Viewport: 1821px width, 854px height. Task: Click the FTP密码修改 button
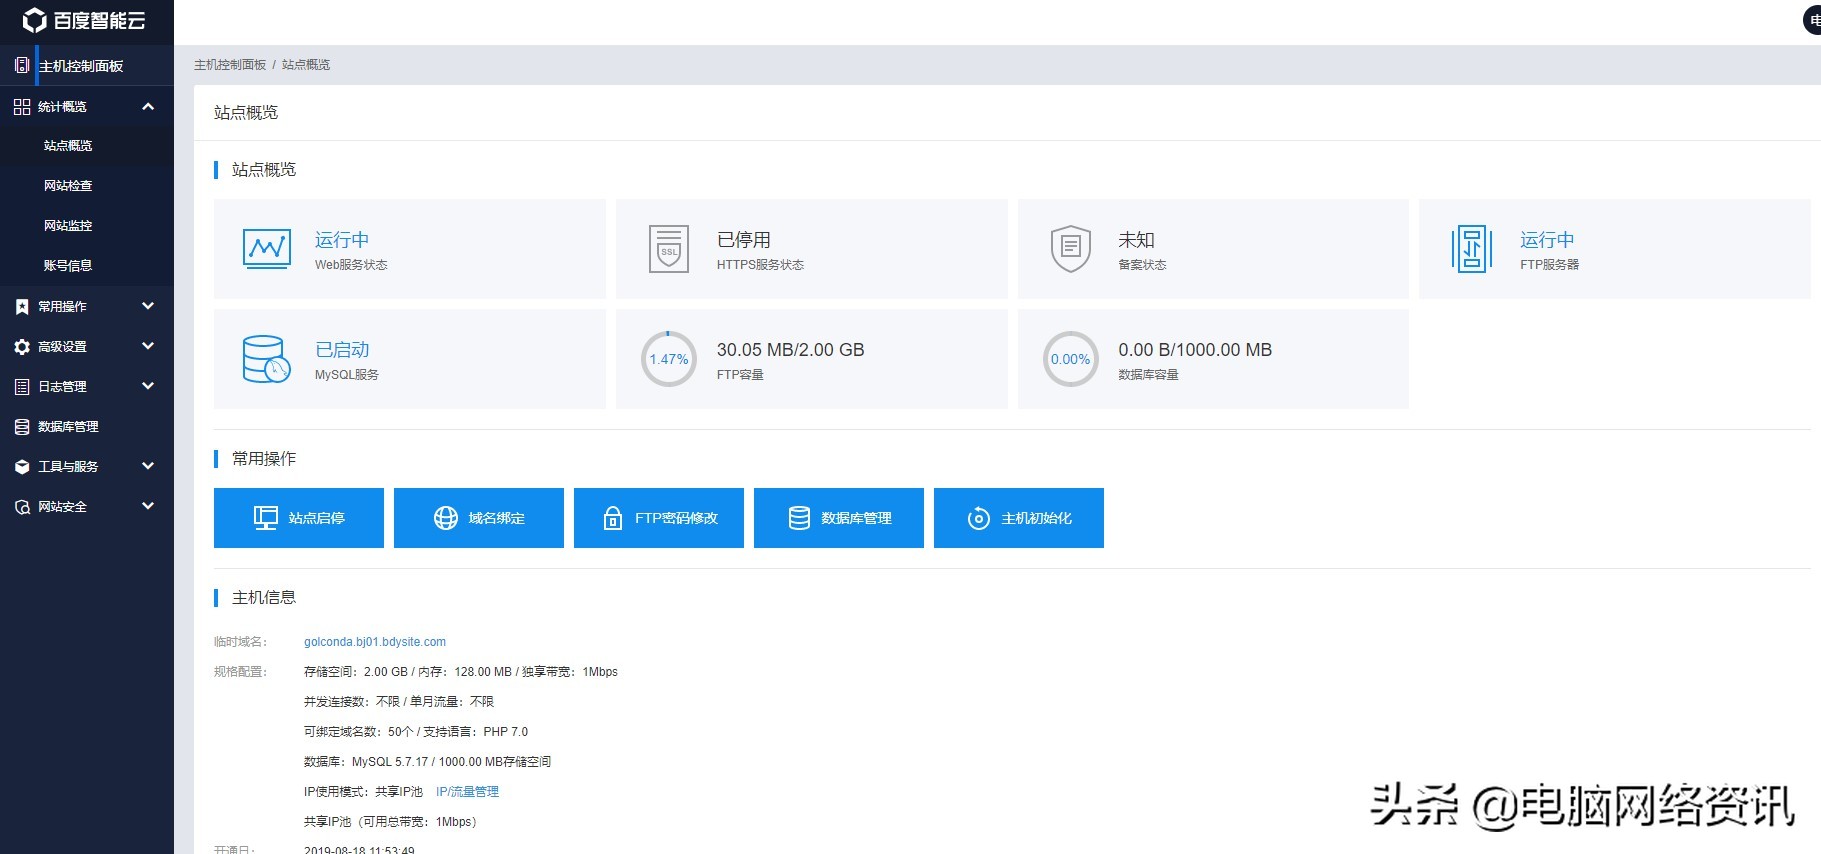(x=659, y=518)
